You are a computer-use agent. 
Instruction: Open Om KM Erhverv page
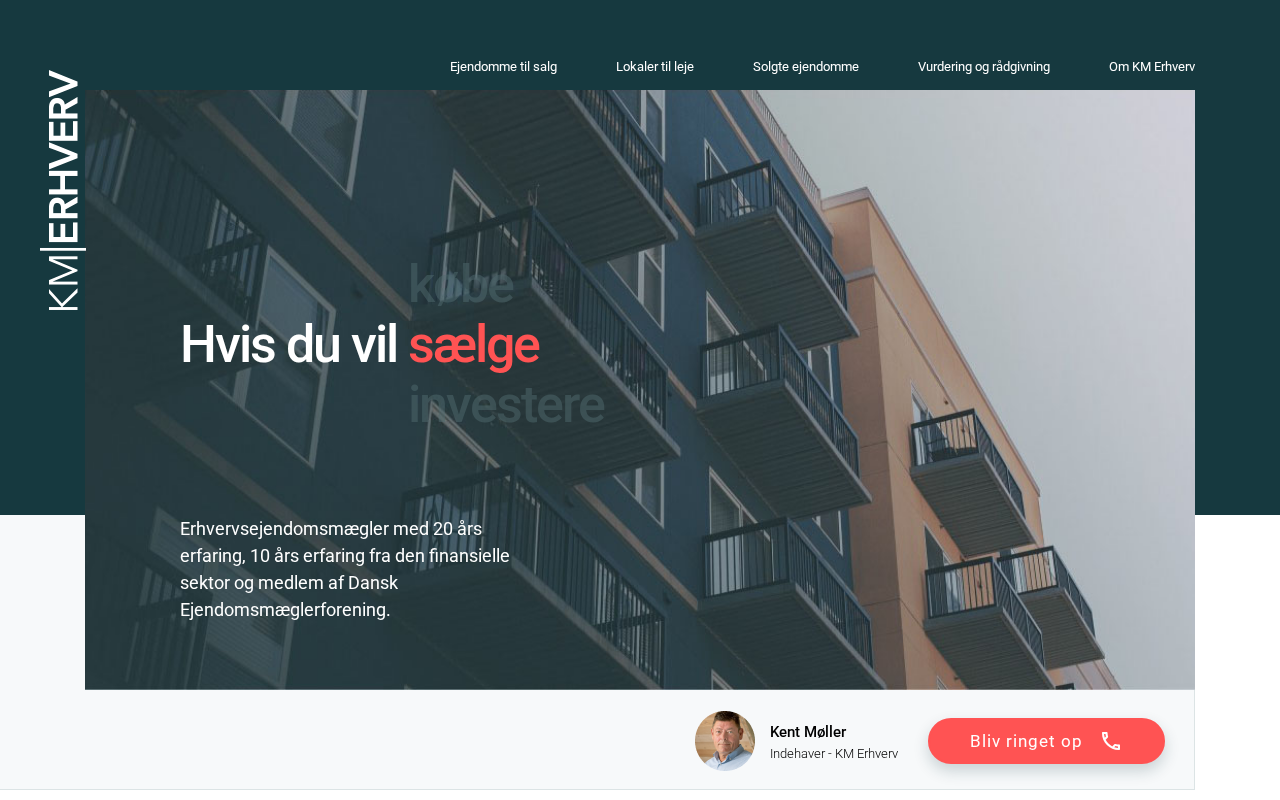click(x=1152, y=67)
